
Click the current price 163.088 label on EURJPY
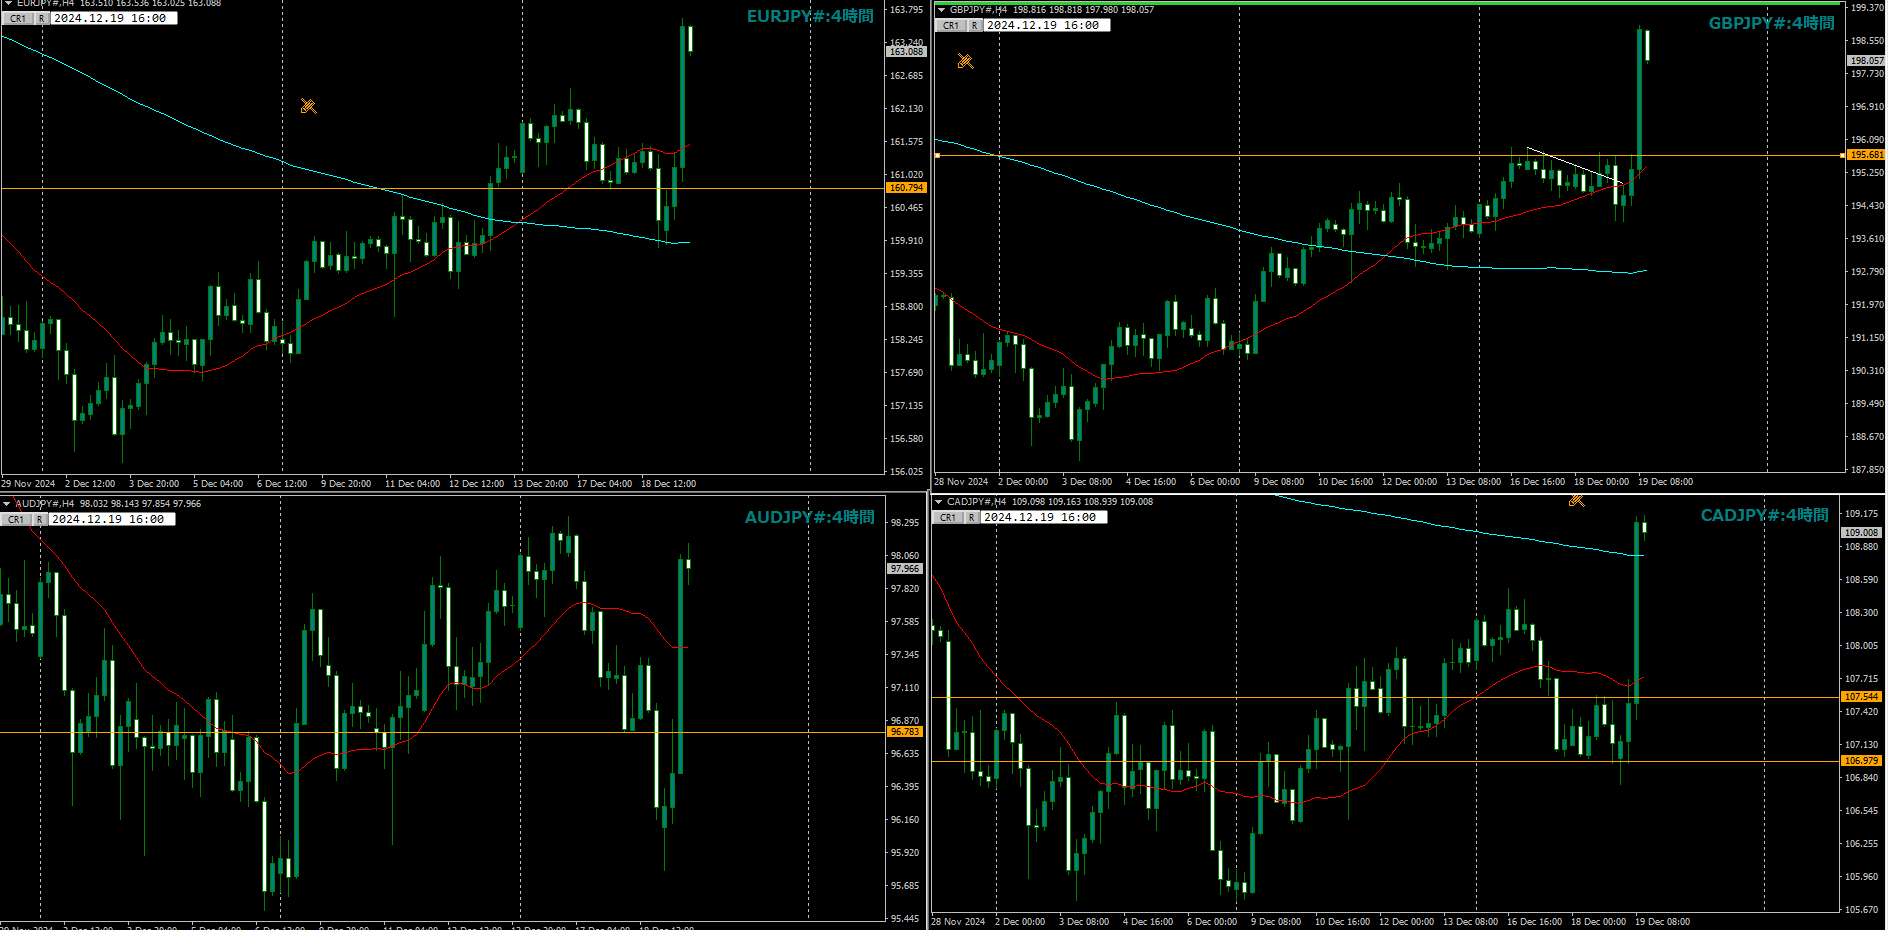906,52
